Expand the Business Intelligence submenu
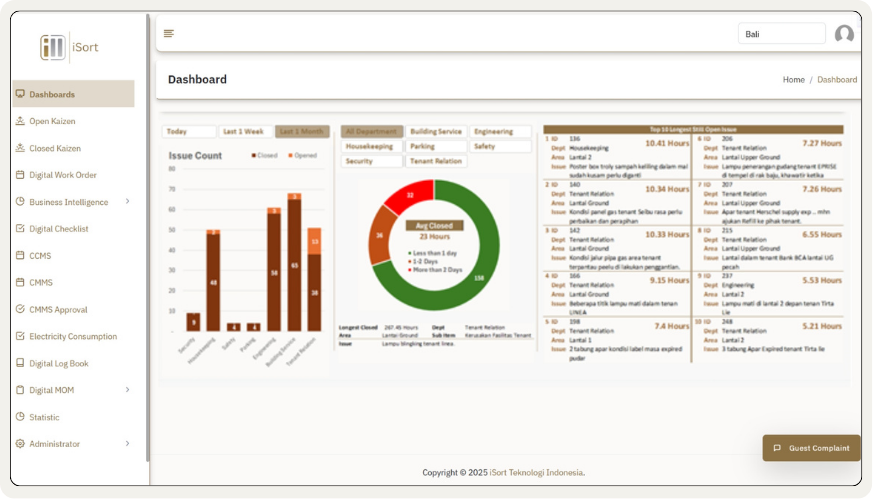This screenshot has width=873, height=499. pos(127,202)
